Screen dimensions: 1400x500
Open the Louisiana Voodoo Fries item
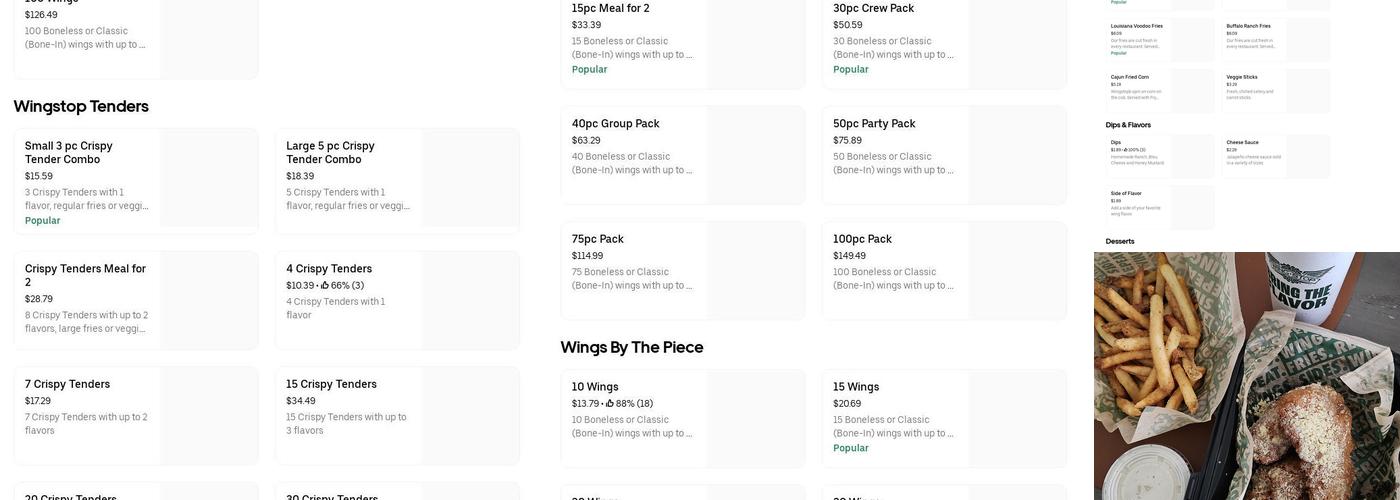click(x=1160, y=39)
